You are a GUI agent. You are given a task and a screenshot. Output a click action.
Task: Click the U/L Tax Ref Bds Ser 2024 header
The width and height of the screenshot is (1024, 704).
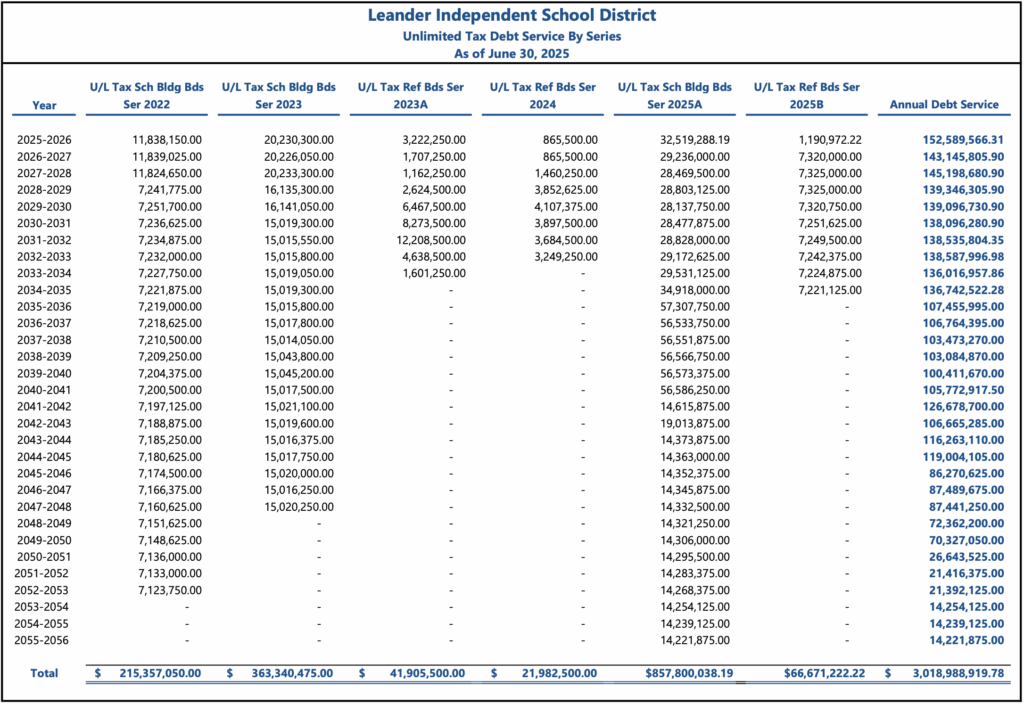(543, 95)
